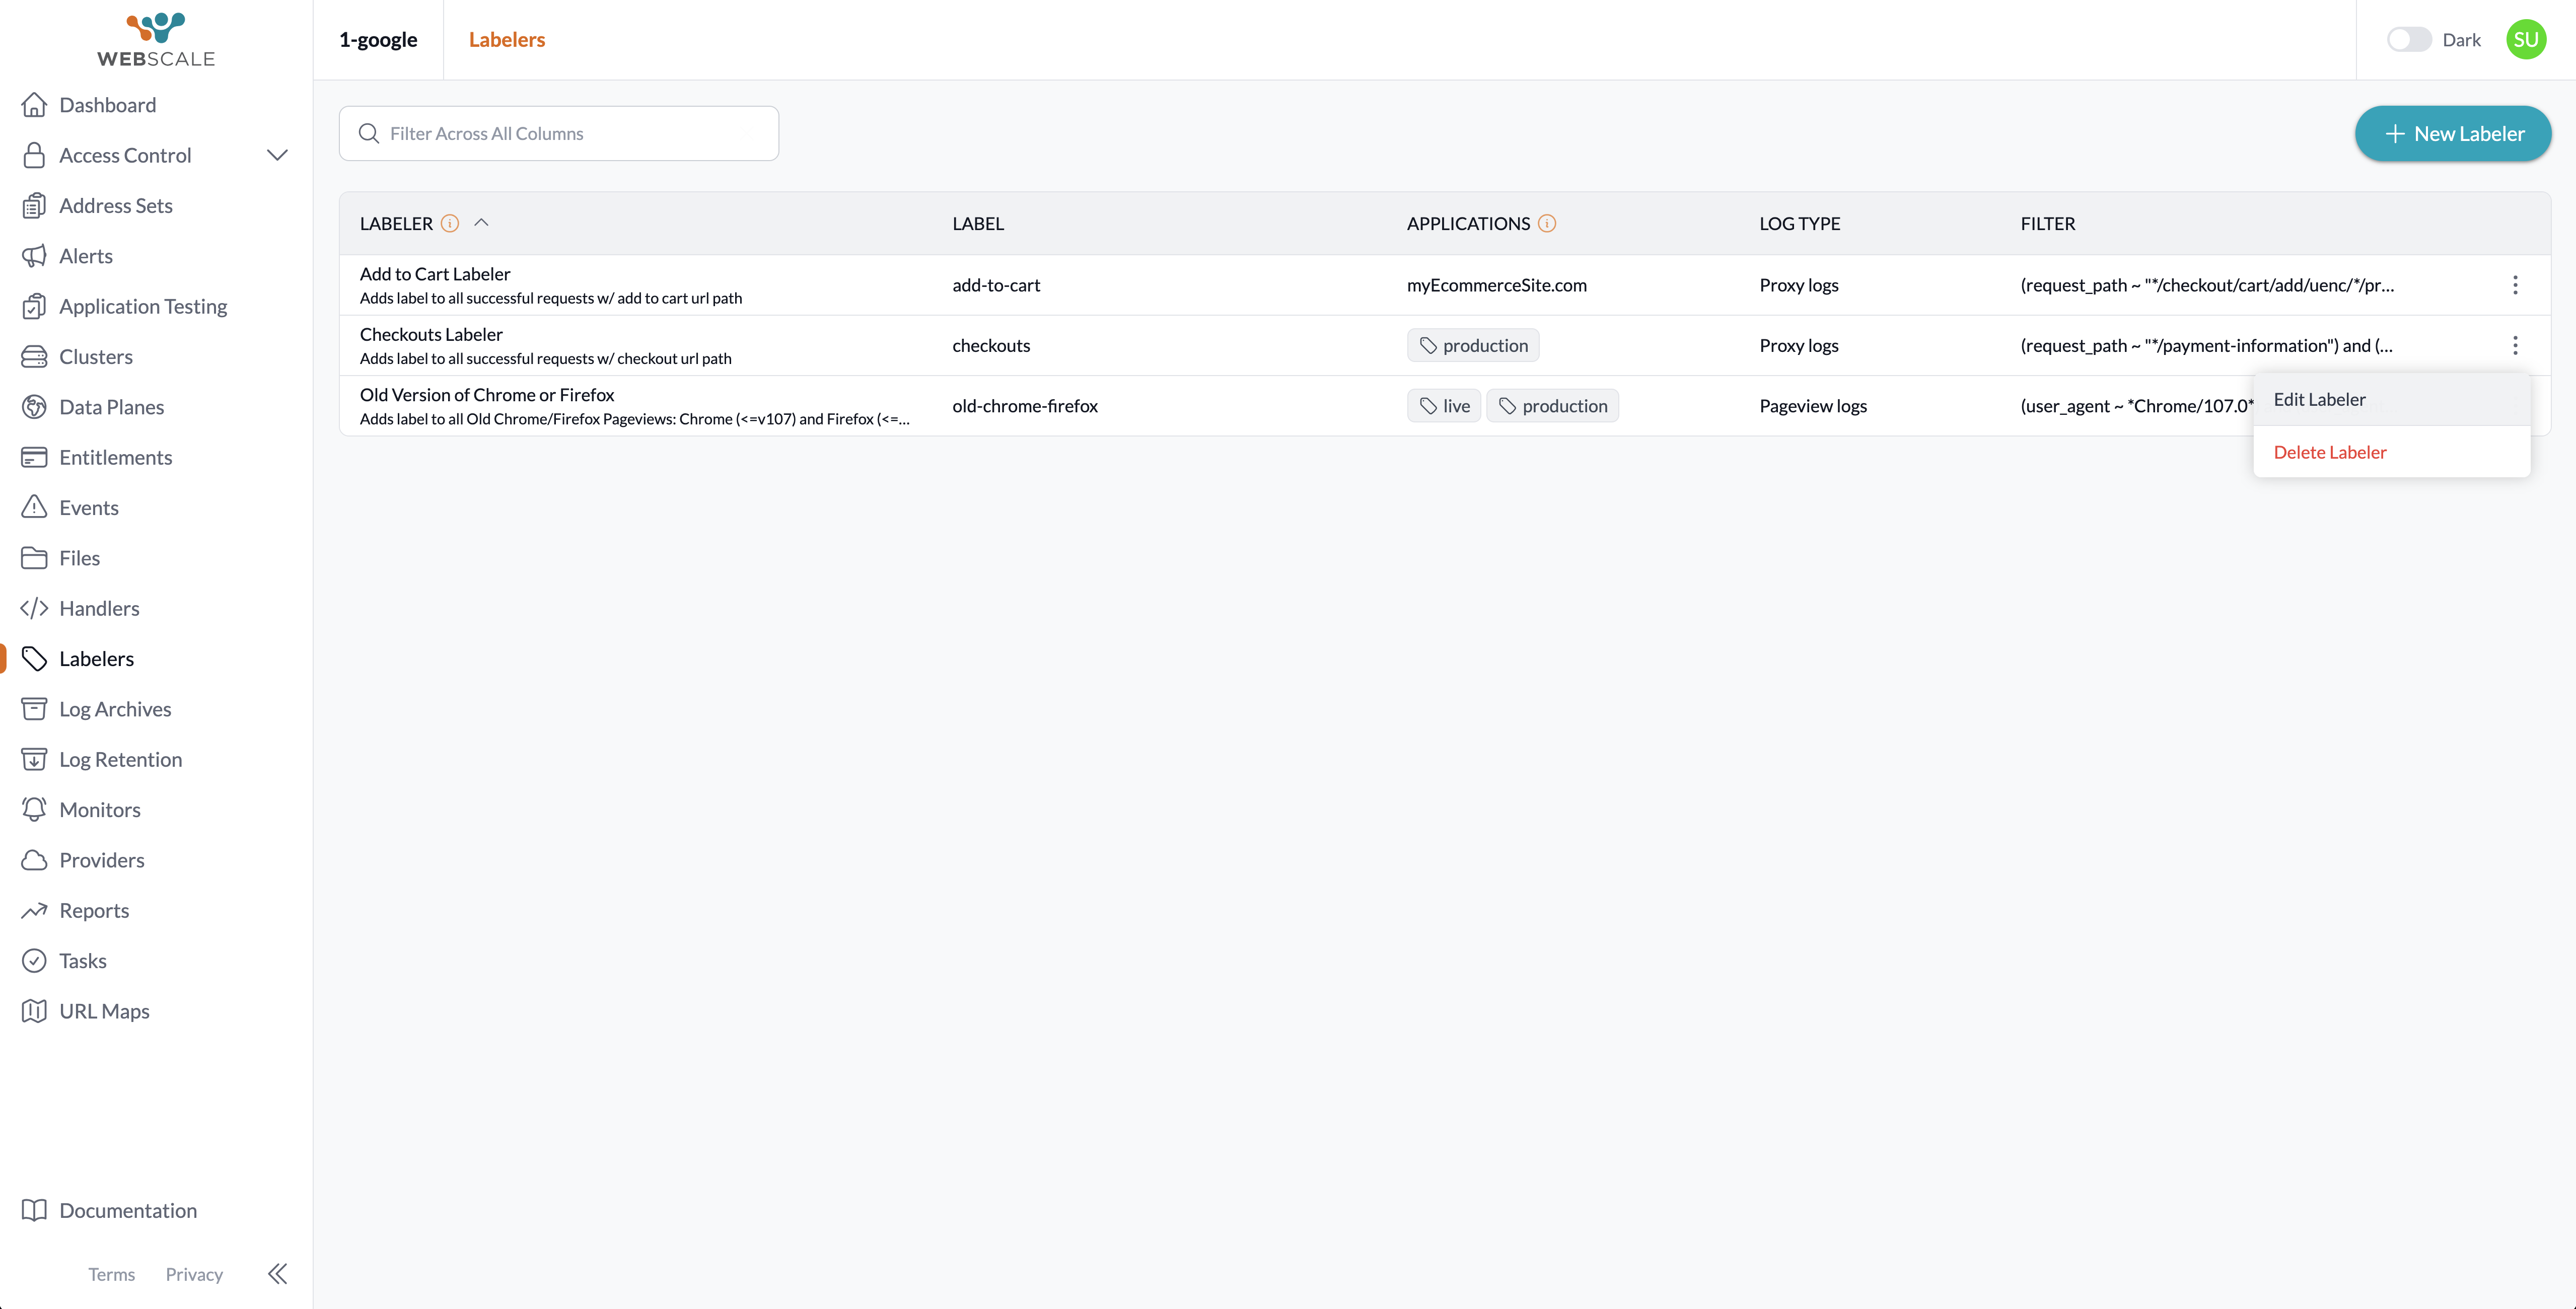The height and width of the screenshot is (1309, 2576).
Task: Select Edit Labeler from context menu
Action: (2319, 399)
